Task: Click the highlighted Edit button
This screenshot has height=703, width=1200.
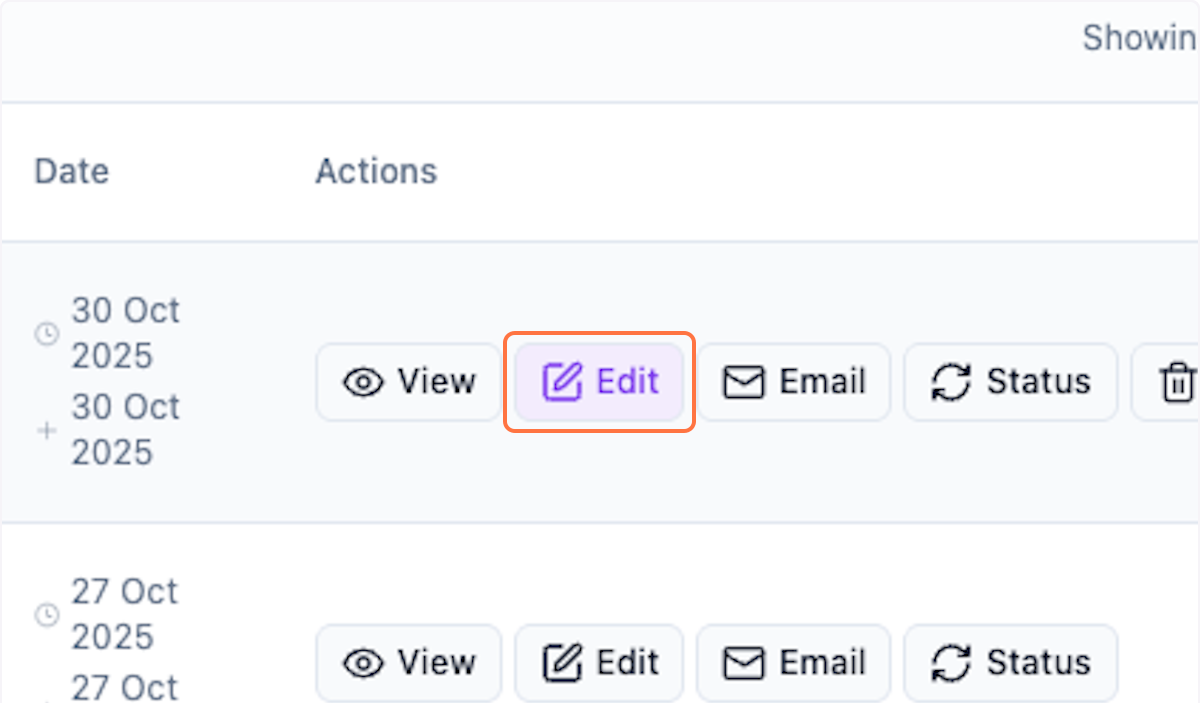Action: (x=598, y=380)
